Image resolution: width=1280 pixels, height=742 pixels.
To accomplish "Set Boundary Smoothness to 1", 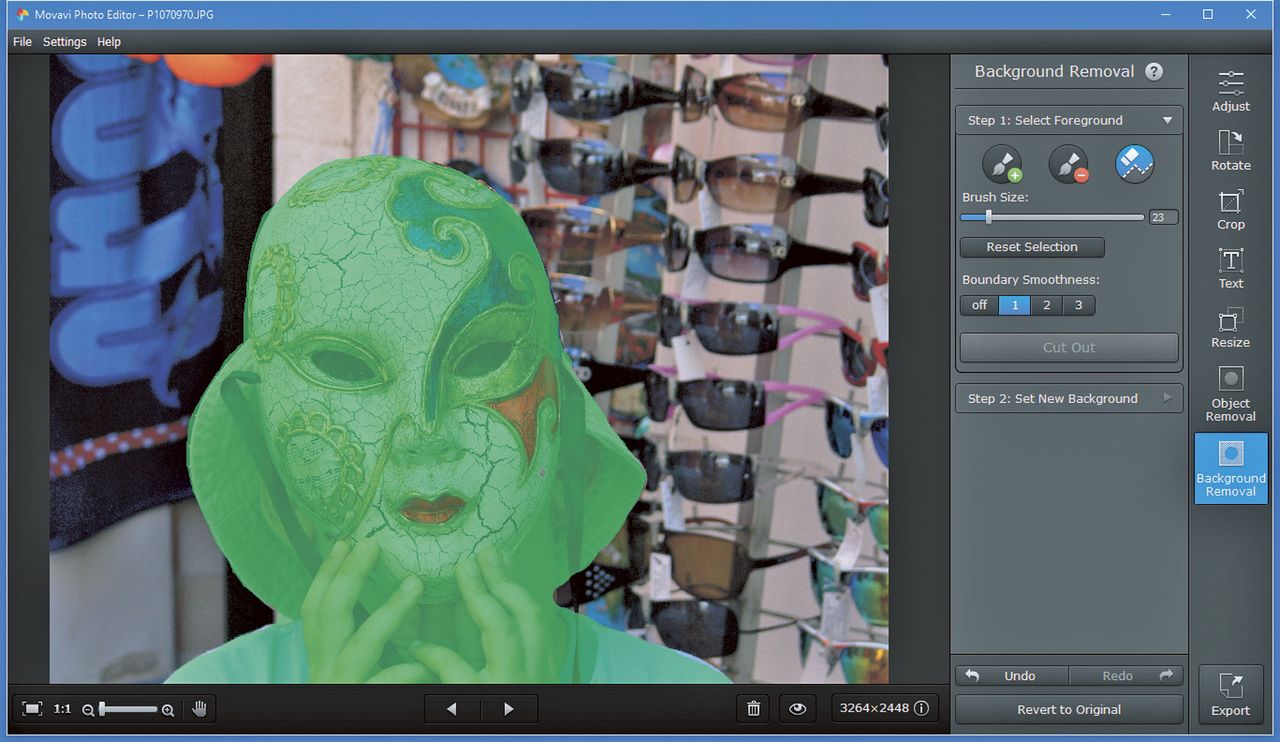I will coord(1014,305).
